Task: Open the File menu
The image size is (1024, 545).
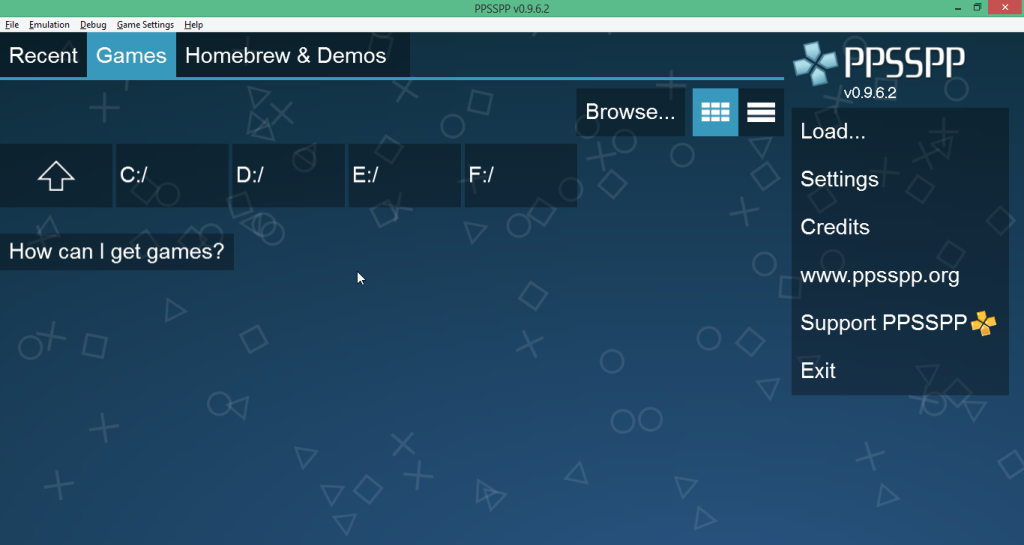Action: tap(12, 25)
